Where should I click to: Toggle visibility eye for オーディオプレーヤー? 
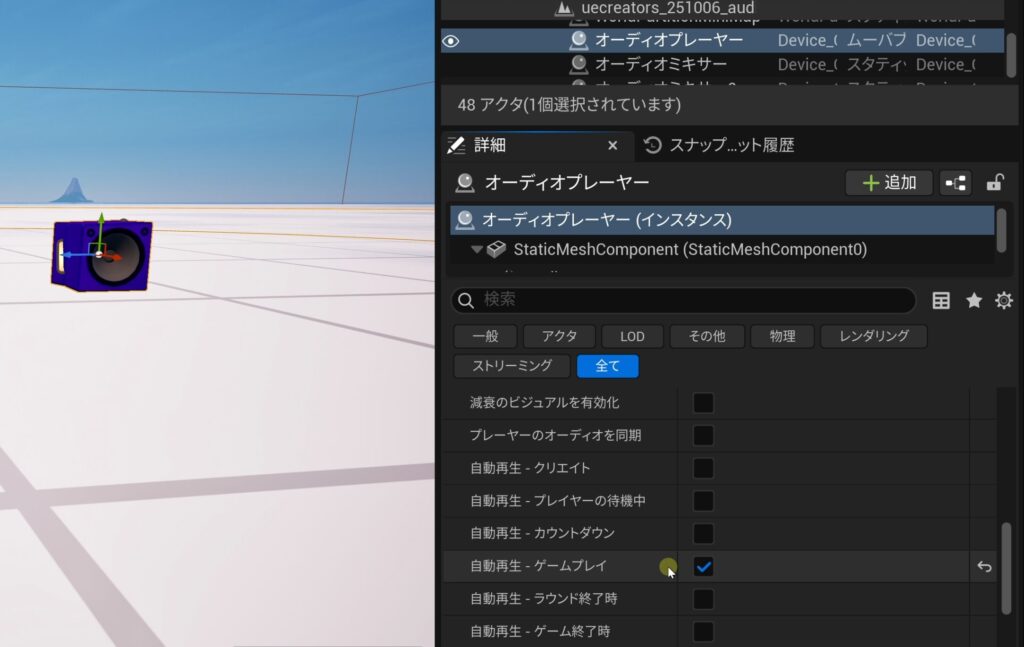pos(451,41)
